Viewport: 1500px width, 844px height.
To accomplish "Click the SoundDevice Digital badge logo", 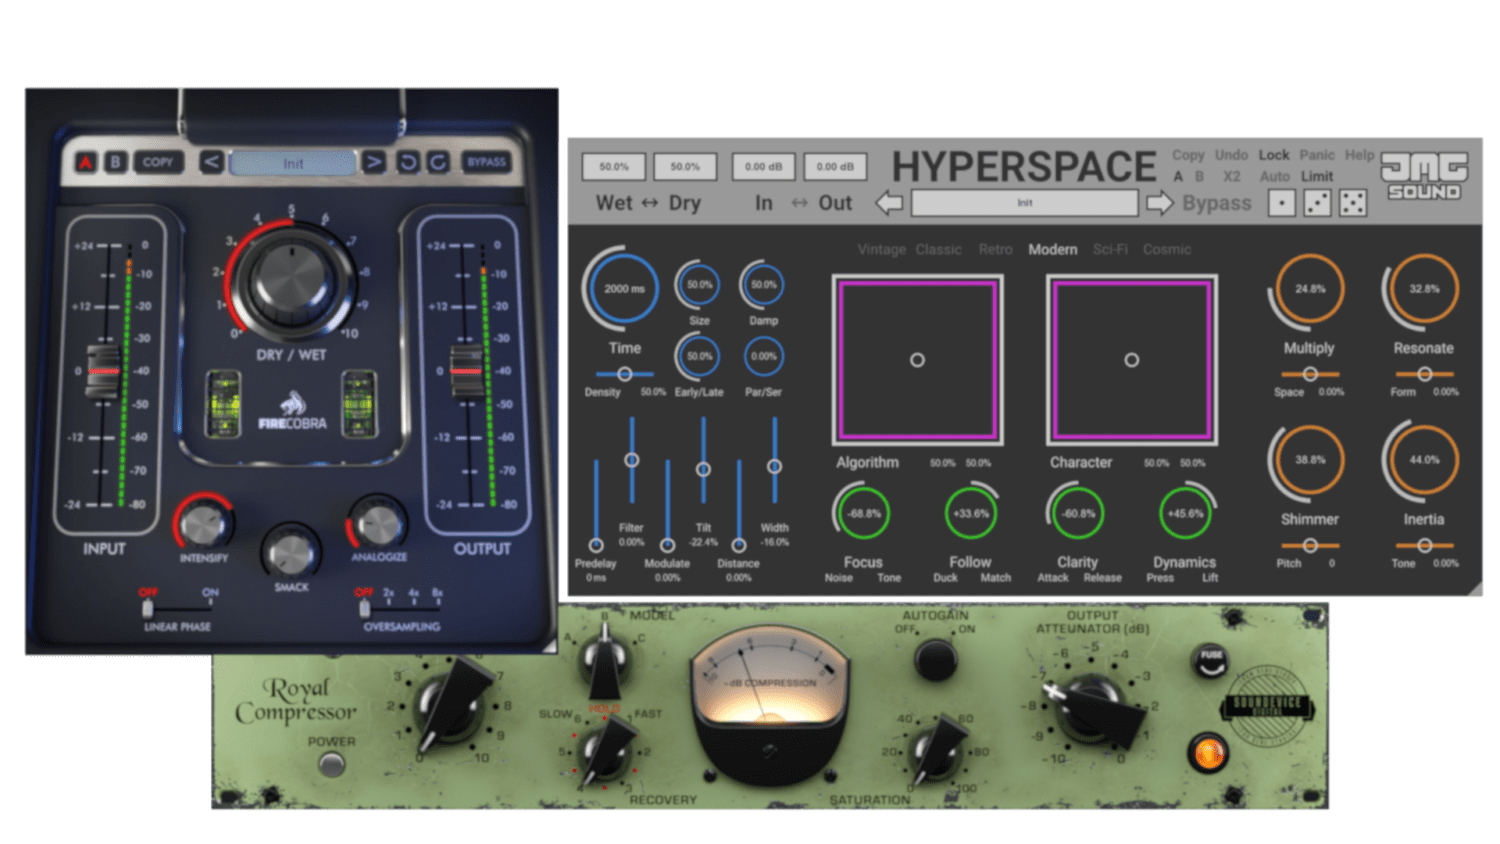I will coord(1267,706).
